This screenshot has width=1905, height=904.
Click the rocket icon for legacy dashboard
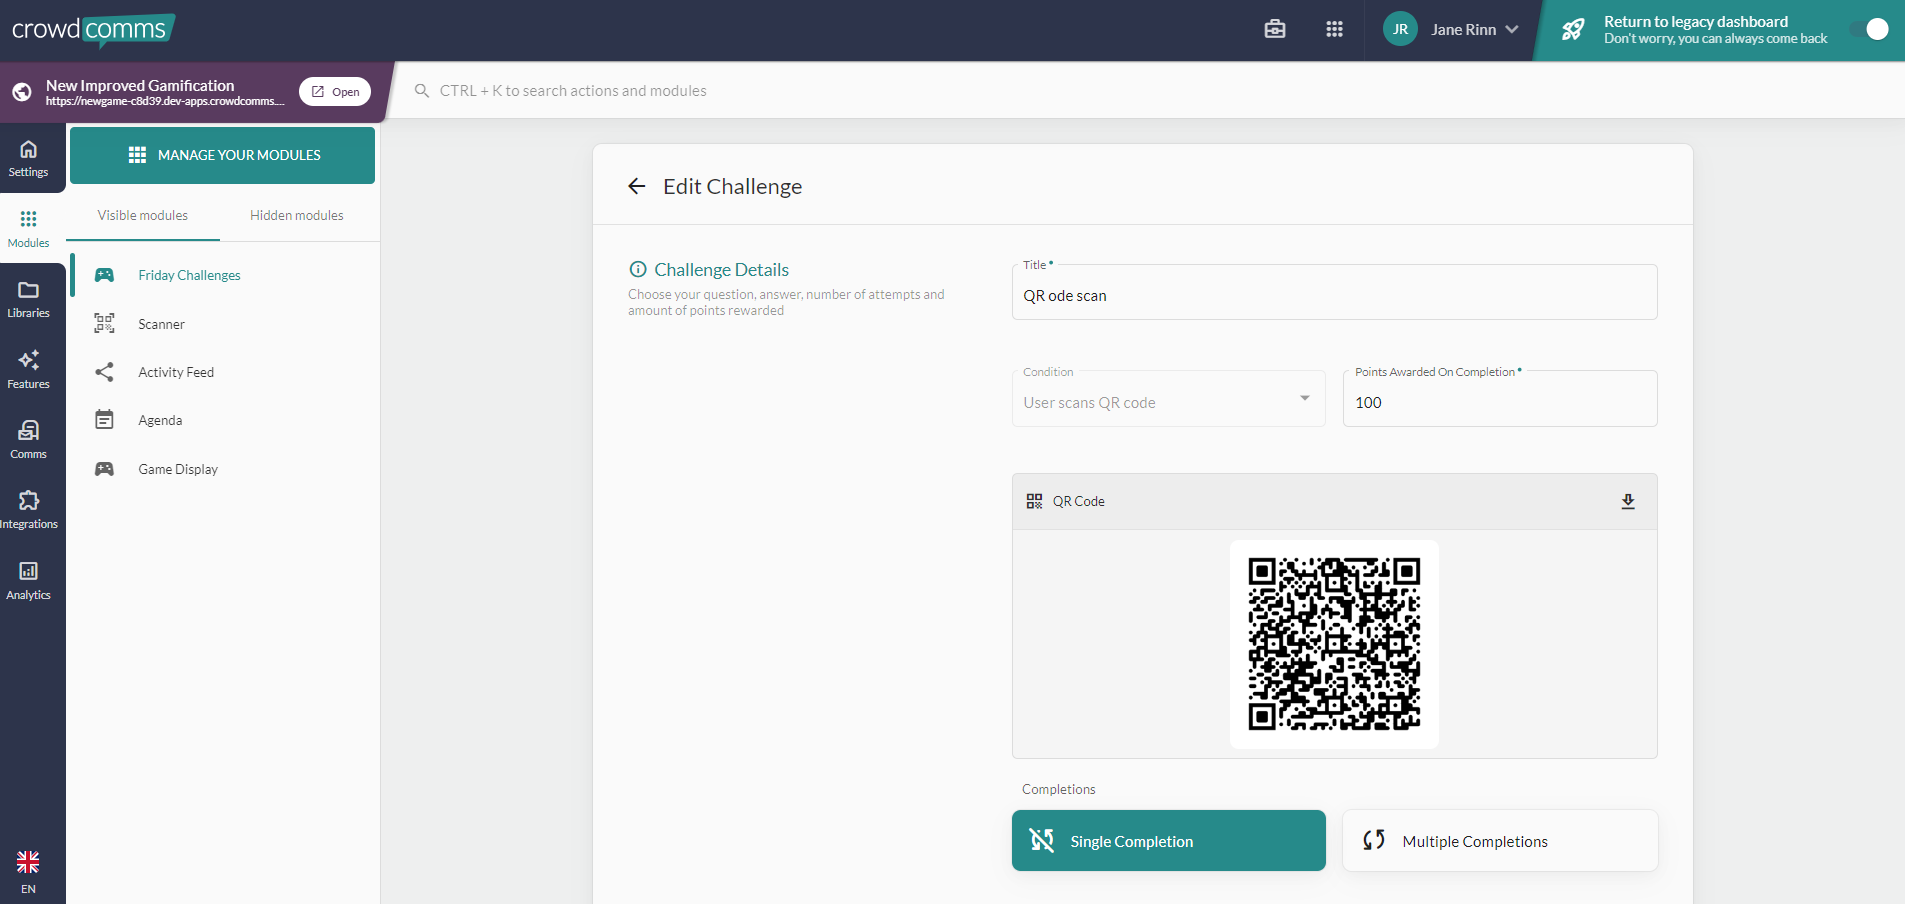1573,29
